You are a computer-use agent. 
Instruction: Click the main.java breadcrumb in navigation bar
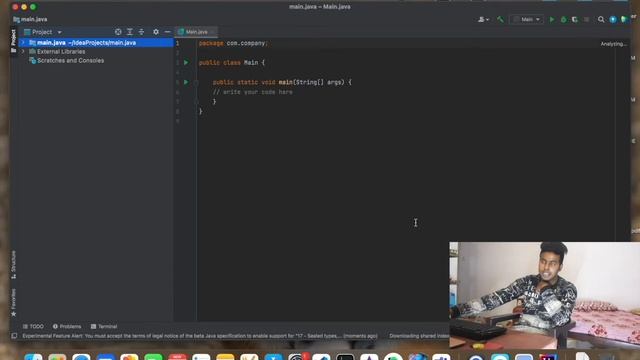click(30, 19)
